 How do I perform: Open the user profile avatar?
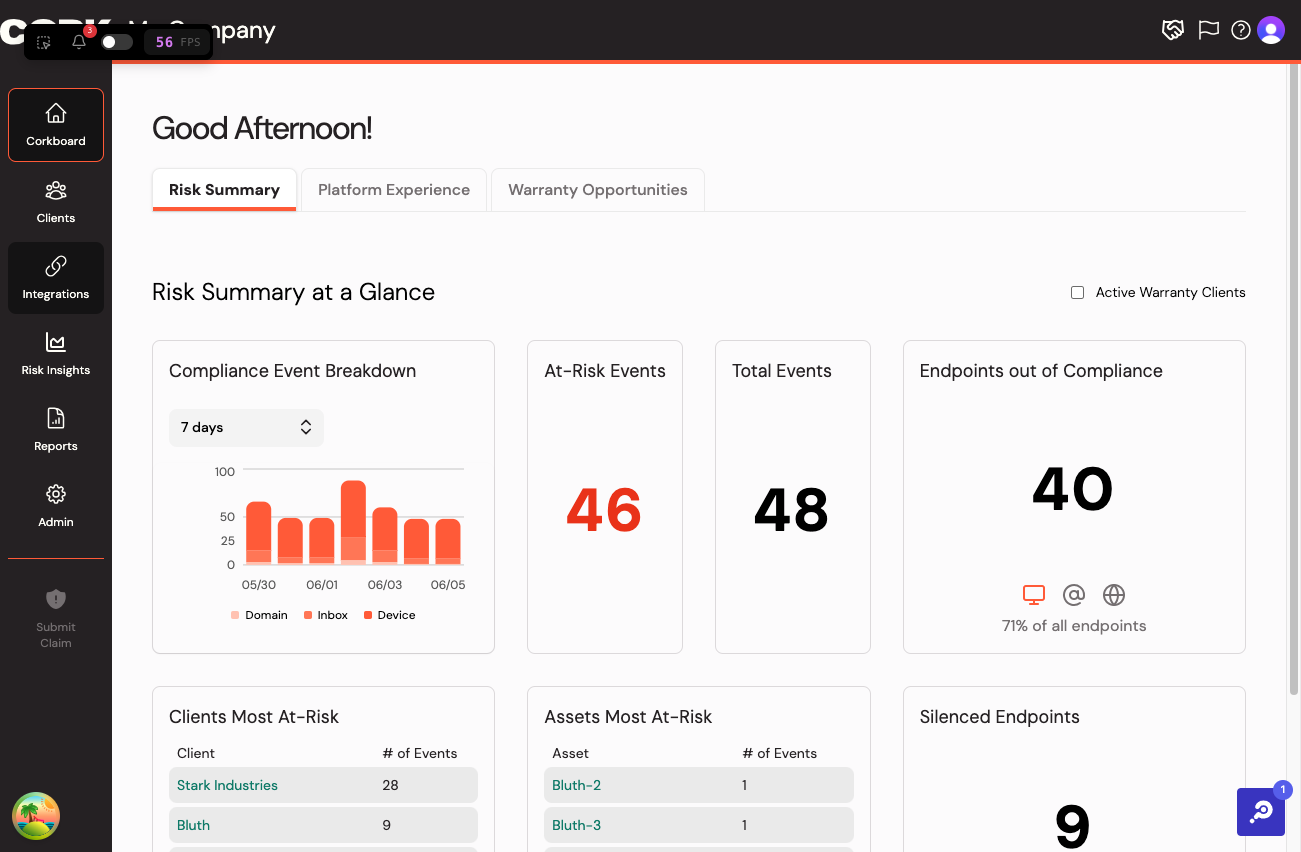pos(1271,30)
